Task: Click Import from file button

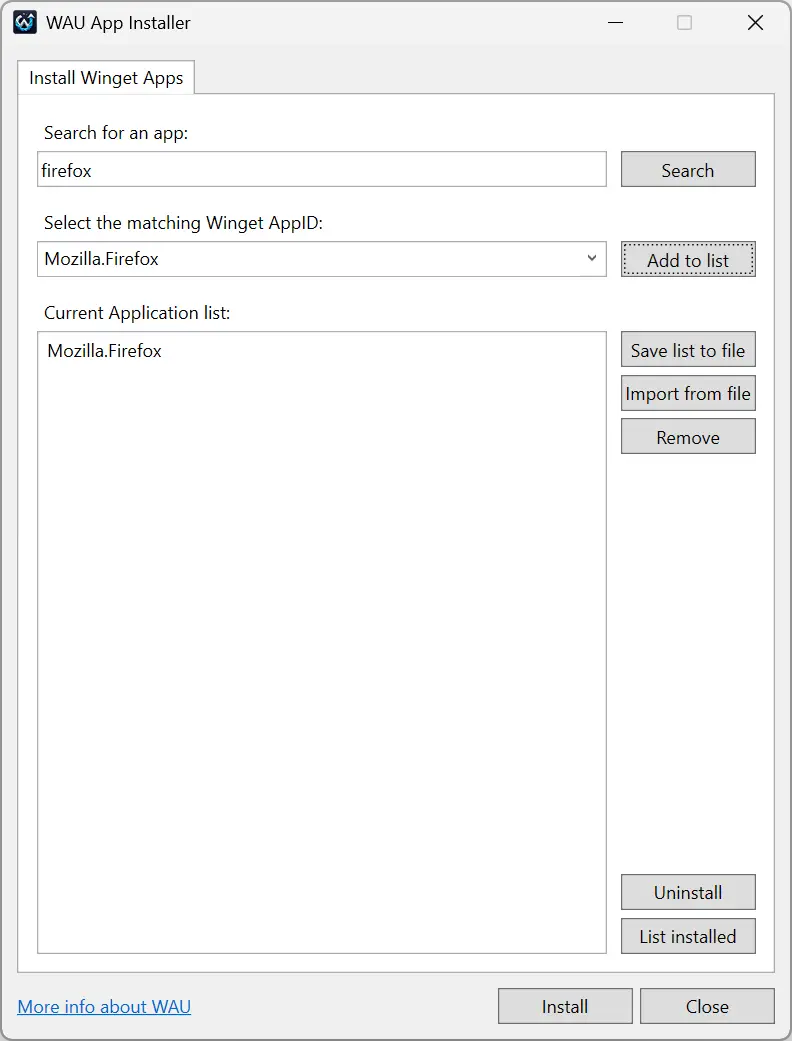Action: pyautogui.click(x=688, y=393)
